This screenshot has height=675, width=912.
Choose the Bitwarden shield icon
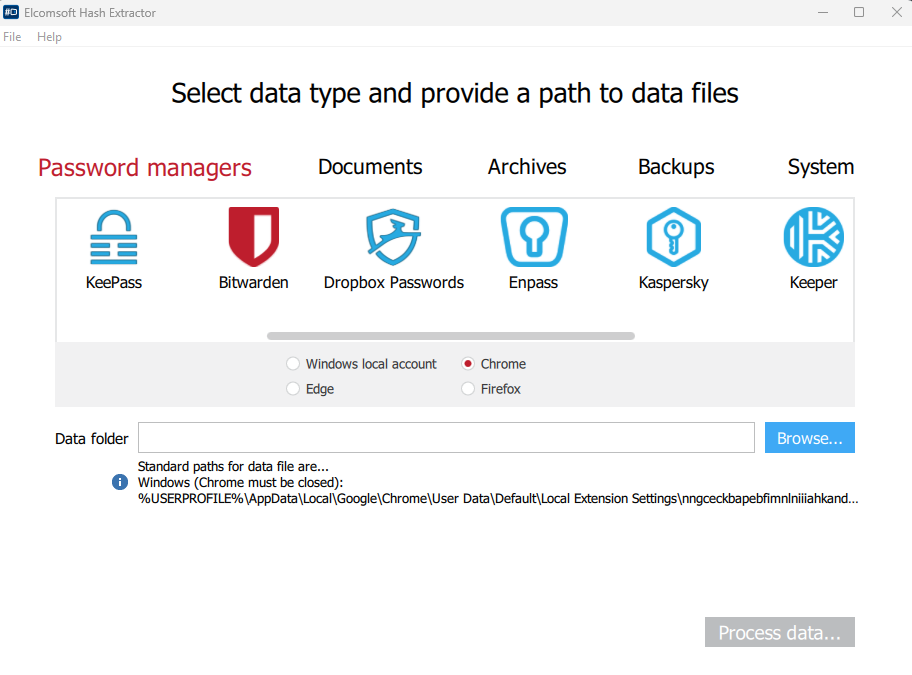coord(254,237)
